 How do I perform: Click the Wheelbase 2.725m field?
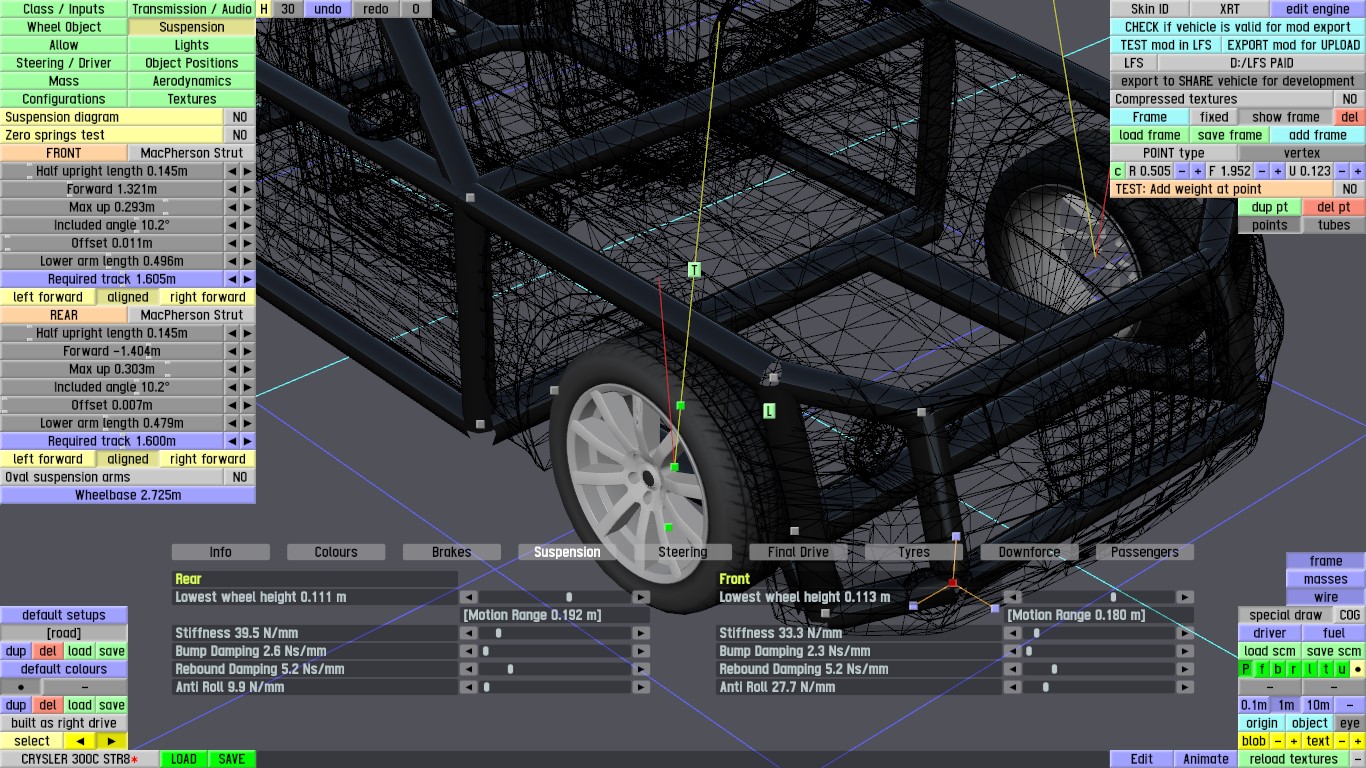click(x=128, y=495)
